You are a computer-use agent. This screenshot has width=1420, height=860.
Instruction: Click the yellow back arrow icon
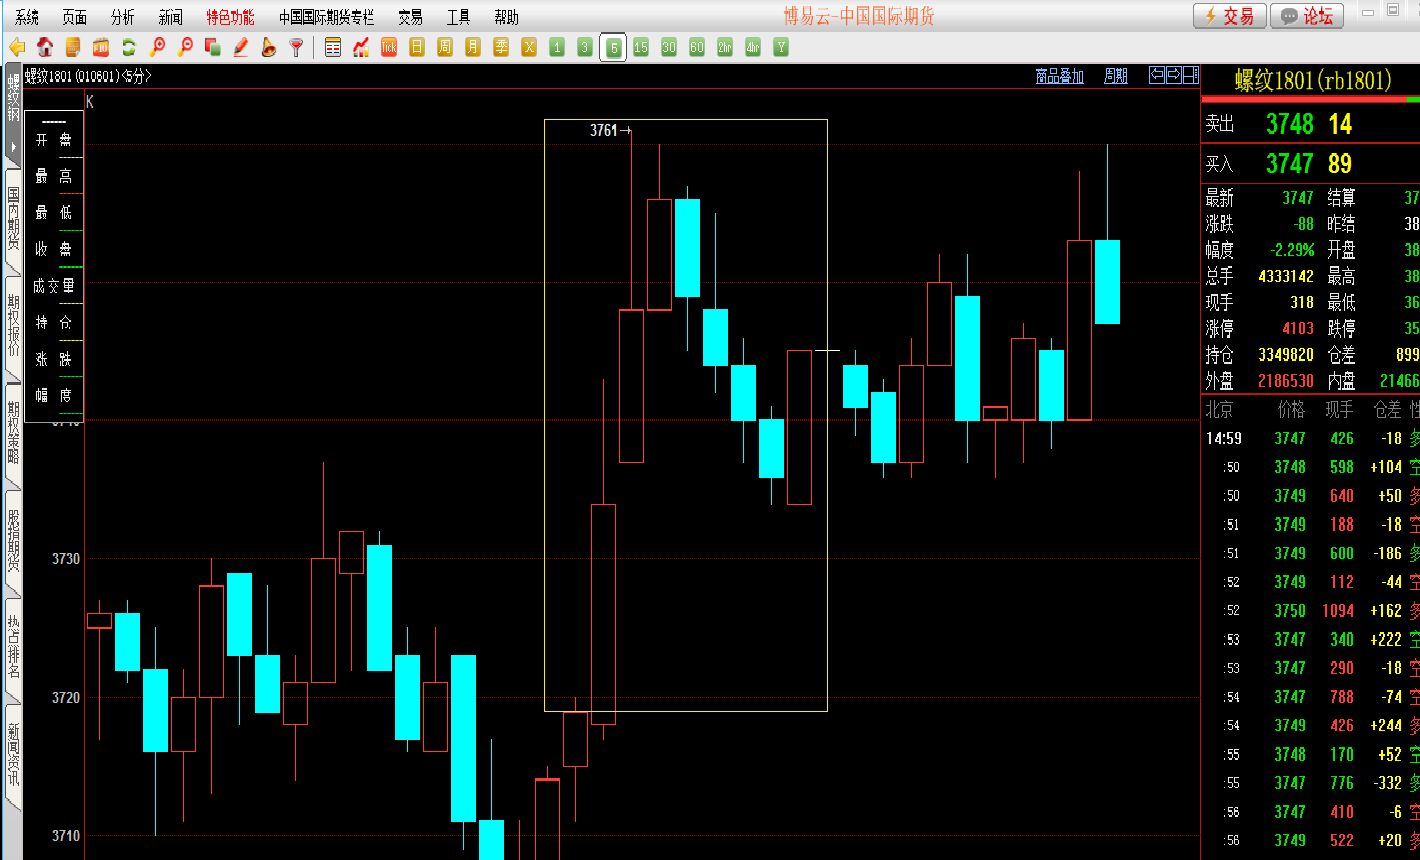tap(17, 47)
